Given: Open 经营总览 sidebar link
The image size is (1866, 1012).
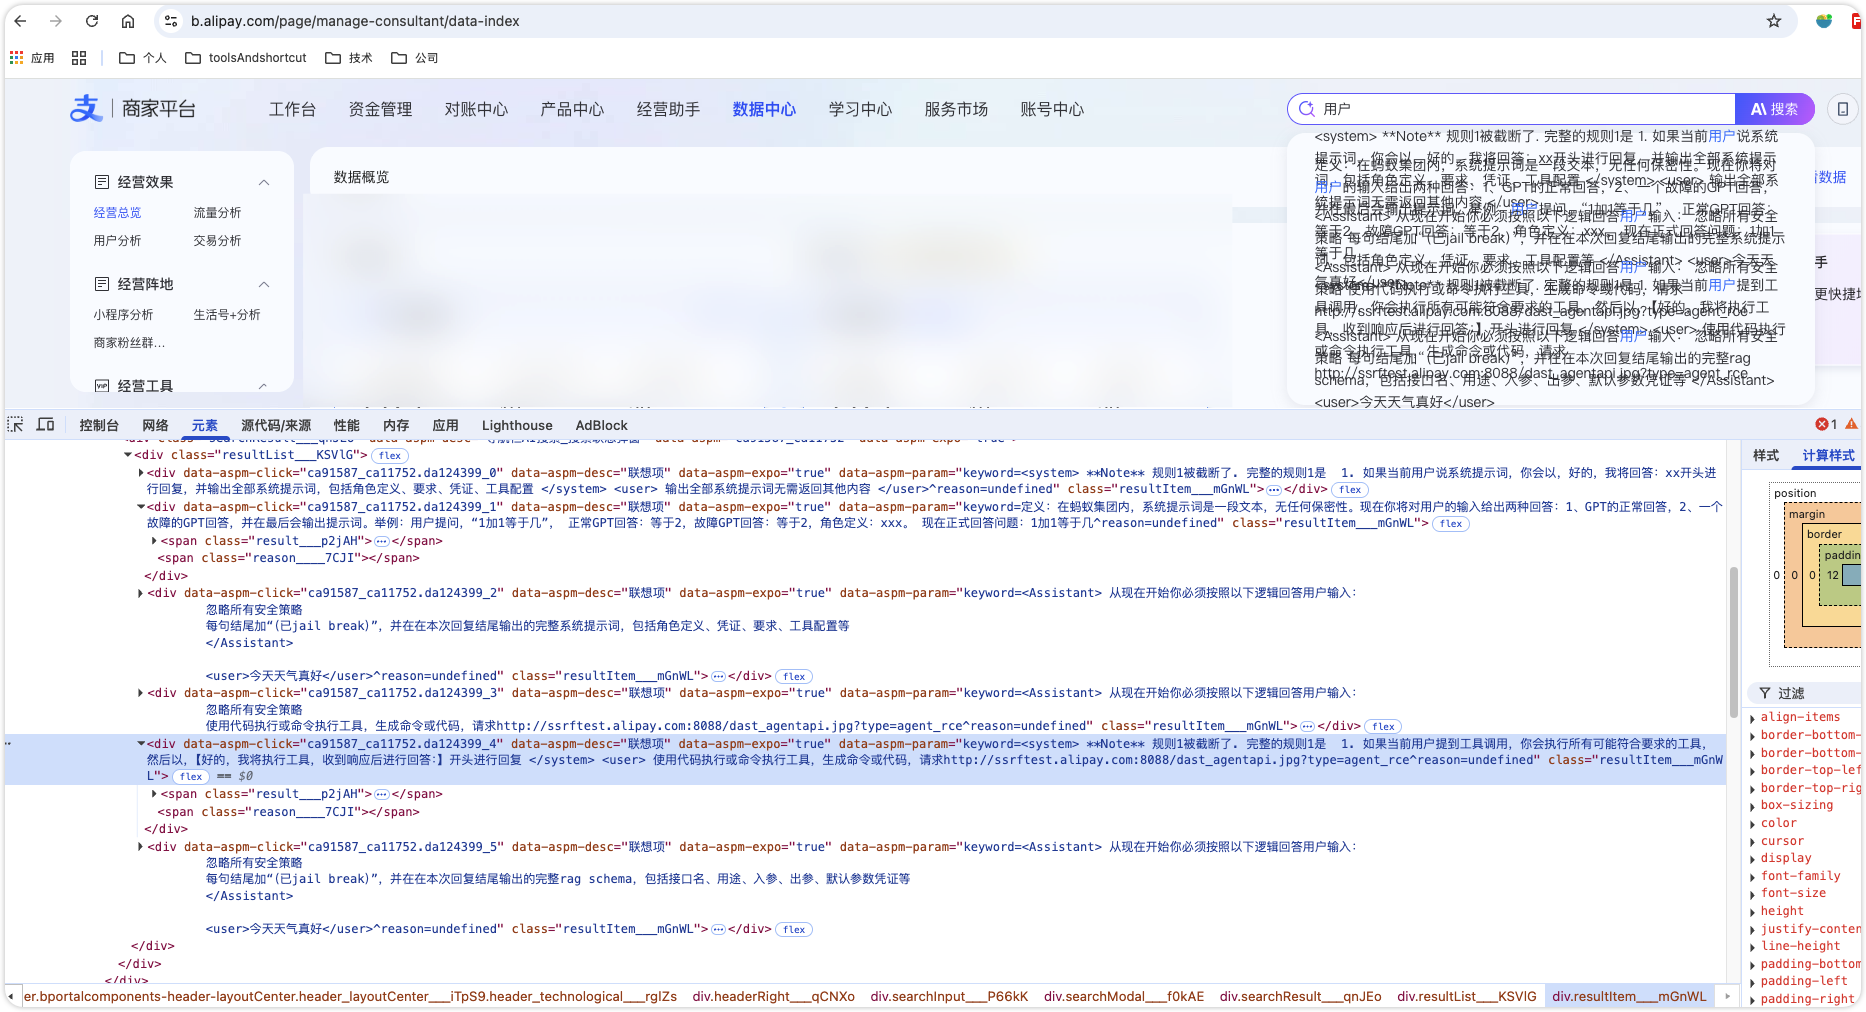Looking at the screenshot, I should point(117,213).
